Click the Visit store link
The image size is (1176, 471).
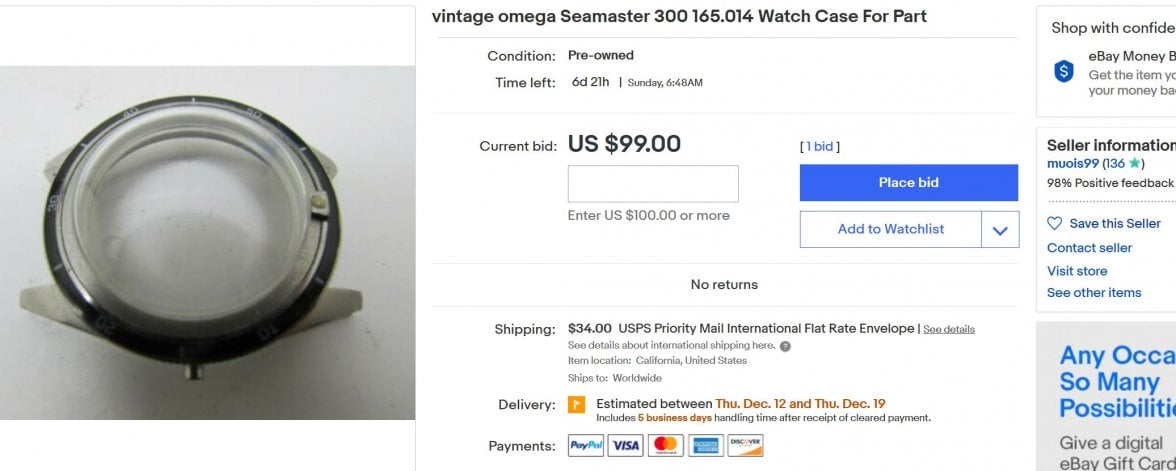point(1077,271)
